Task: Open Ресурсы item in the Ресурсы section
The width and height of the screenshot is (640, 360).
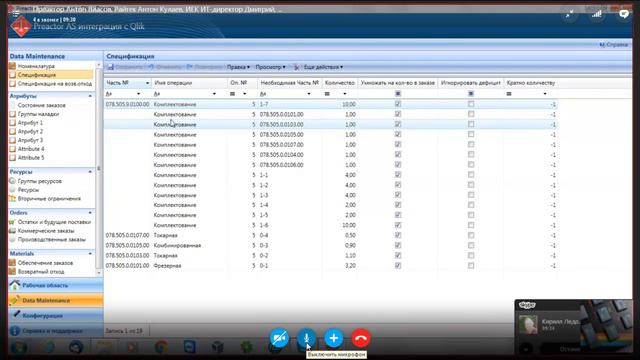Action: click(28, 190)
